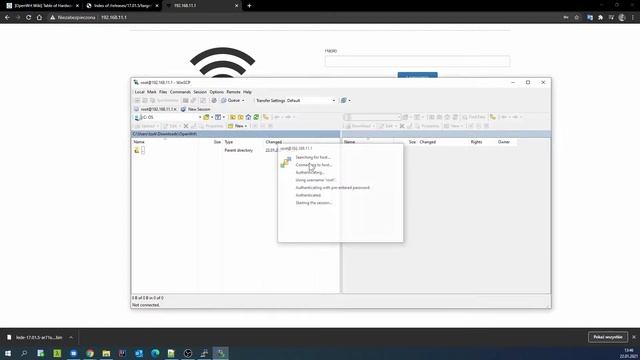The image size is (640, 360).
Task: Click the browser address bar
Action: pos(302,18)
